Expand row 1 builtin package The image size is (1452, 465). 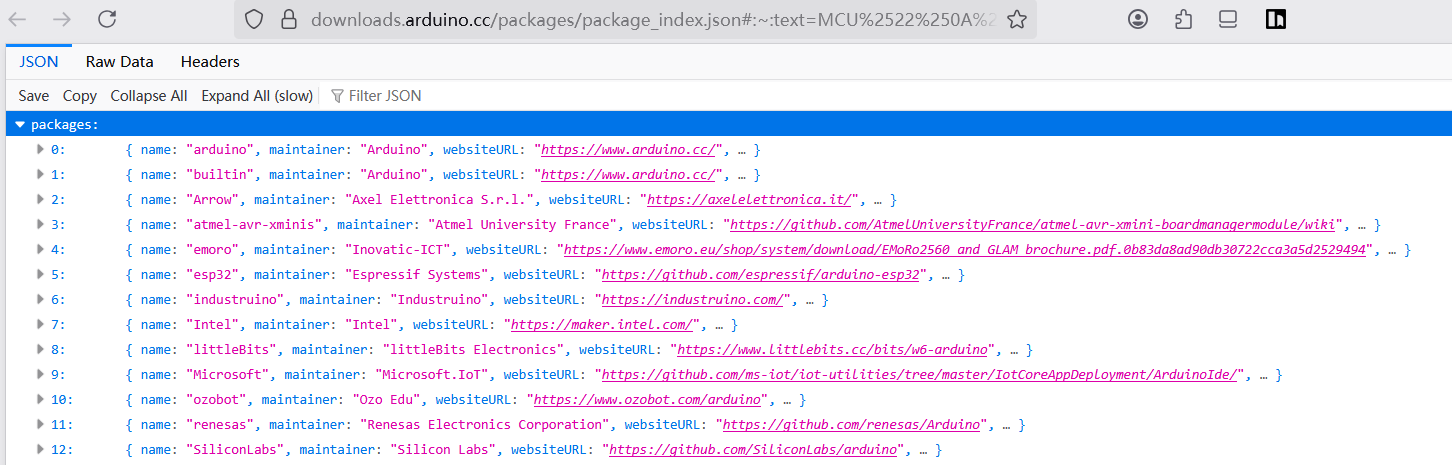41,174
